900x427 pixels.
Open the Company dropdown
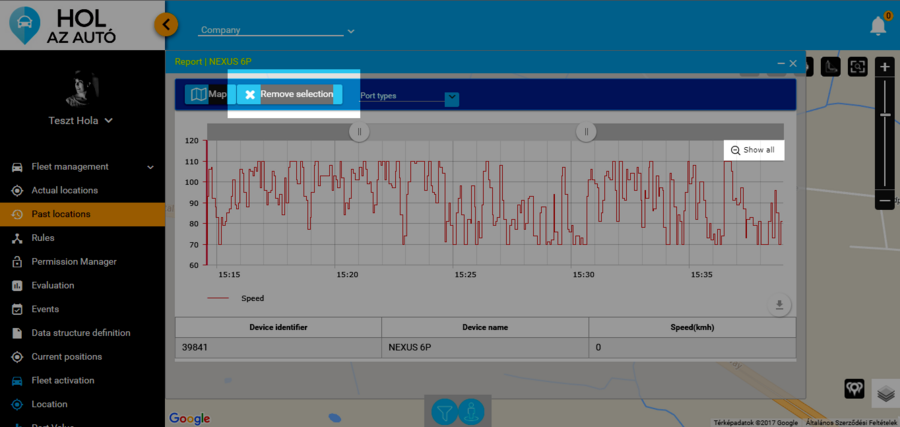click(x=277, y=30)
